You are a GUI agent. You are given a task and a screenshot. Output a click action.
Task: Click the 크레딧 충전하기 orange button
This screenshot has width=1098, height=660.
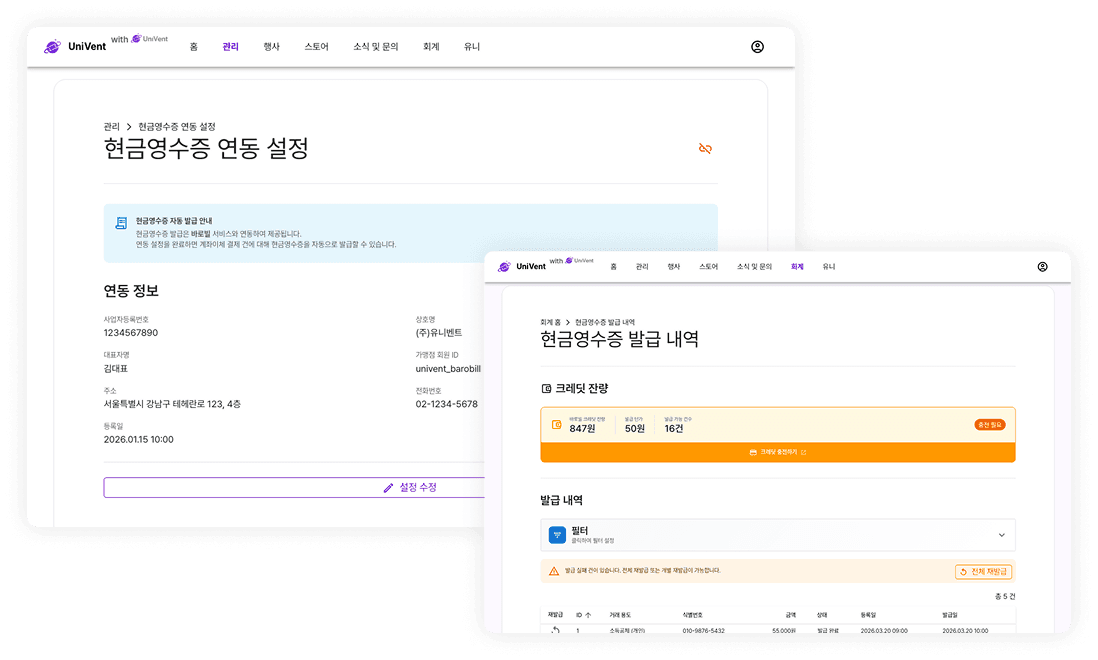point(778,452)
